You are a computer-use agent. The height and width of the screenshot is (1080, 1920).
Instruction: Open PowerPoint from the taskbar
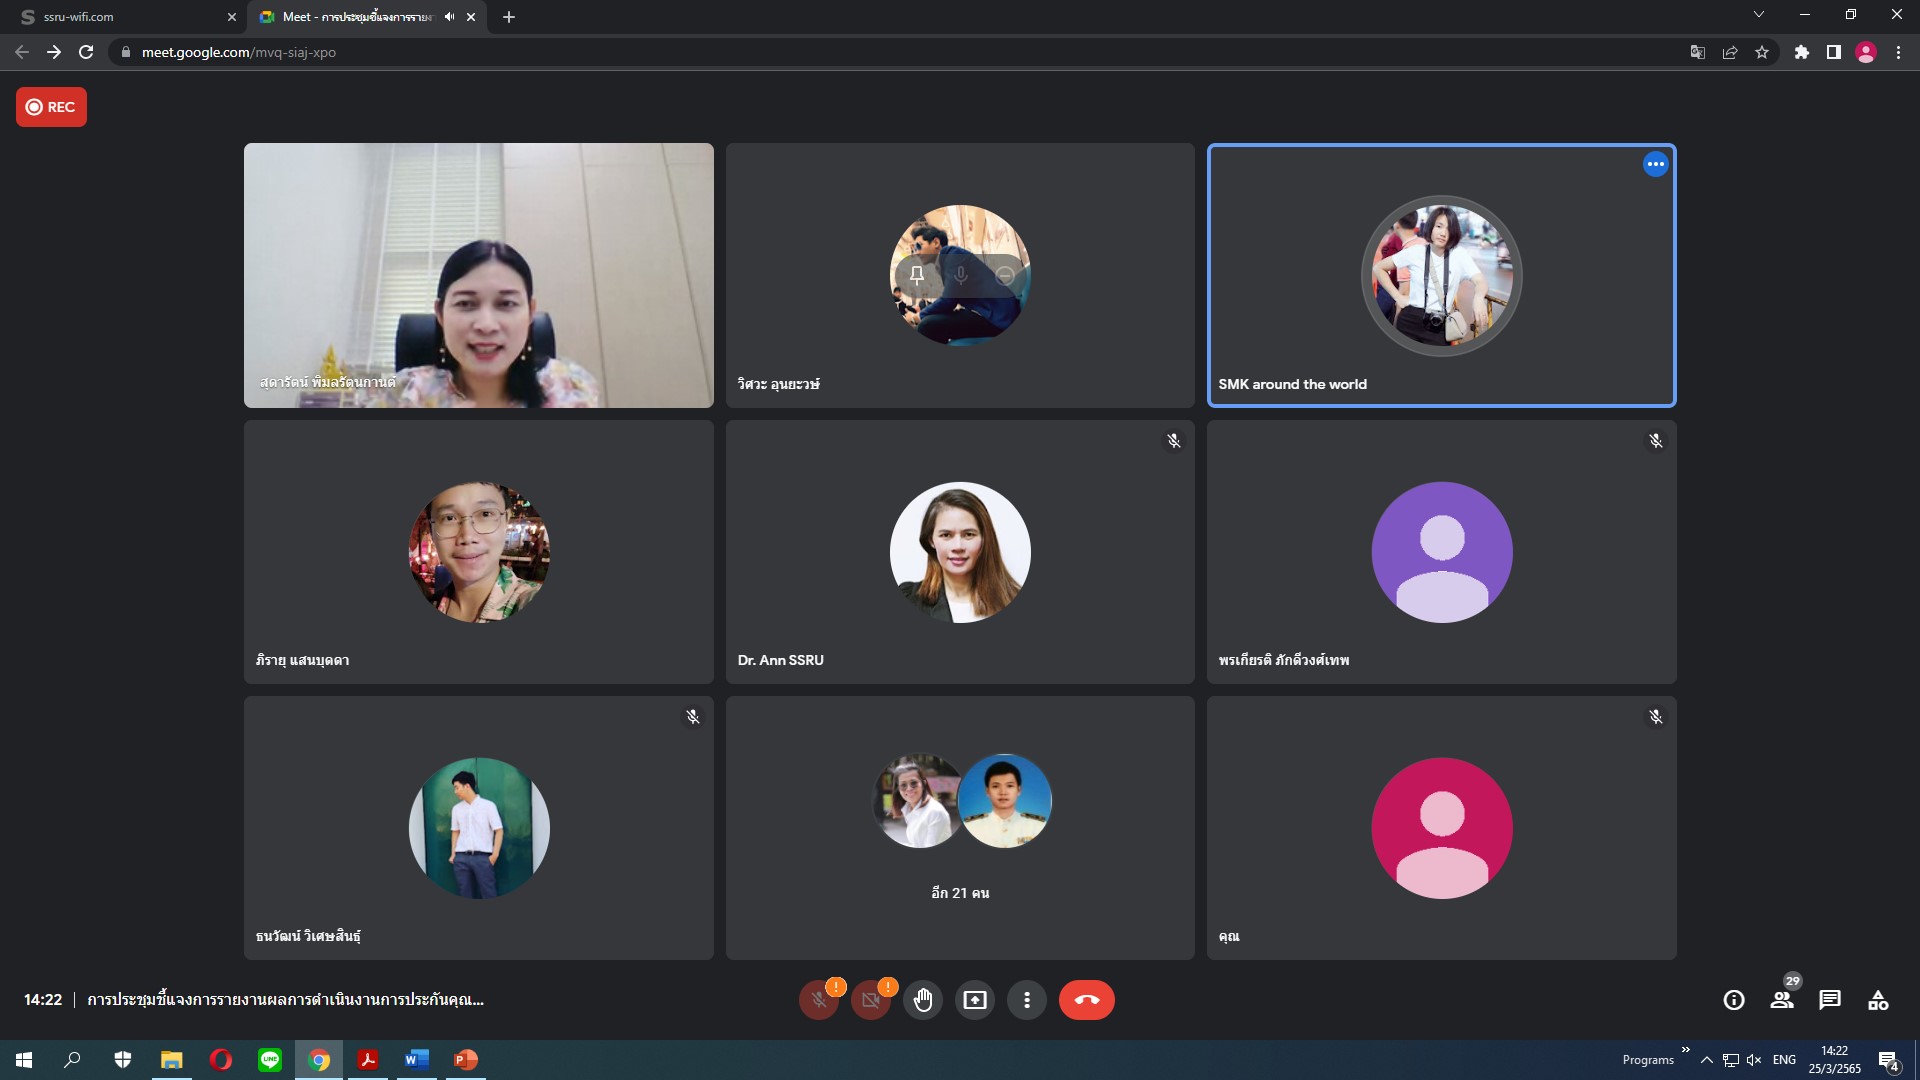[x=465, y=1060]
